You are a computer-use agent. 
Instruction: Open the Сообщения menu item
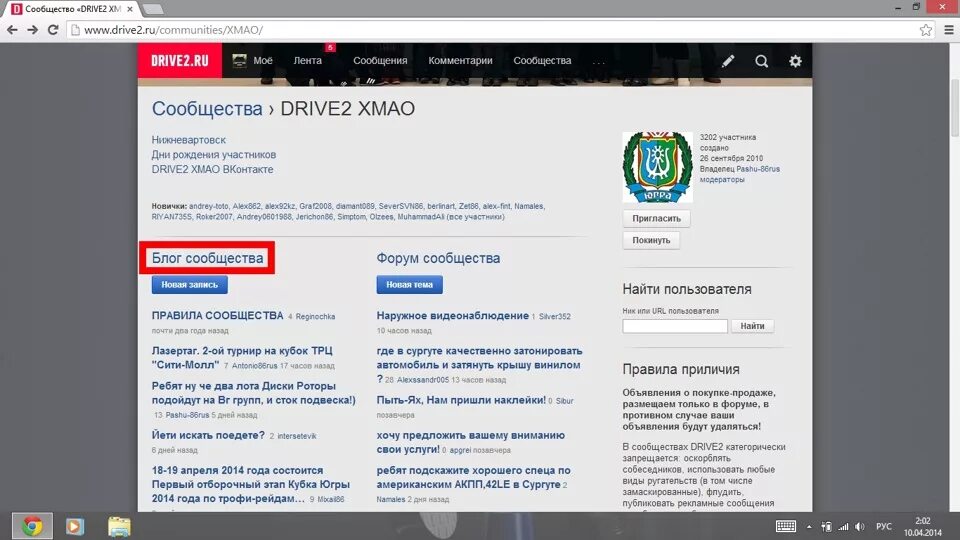[380, 61]
